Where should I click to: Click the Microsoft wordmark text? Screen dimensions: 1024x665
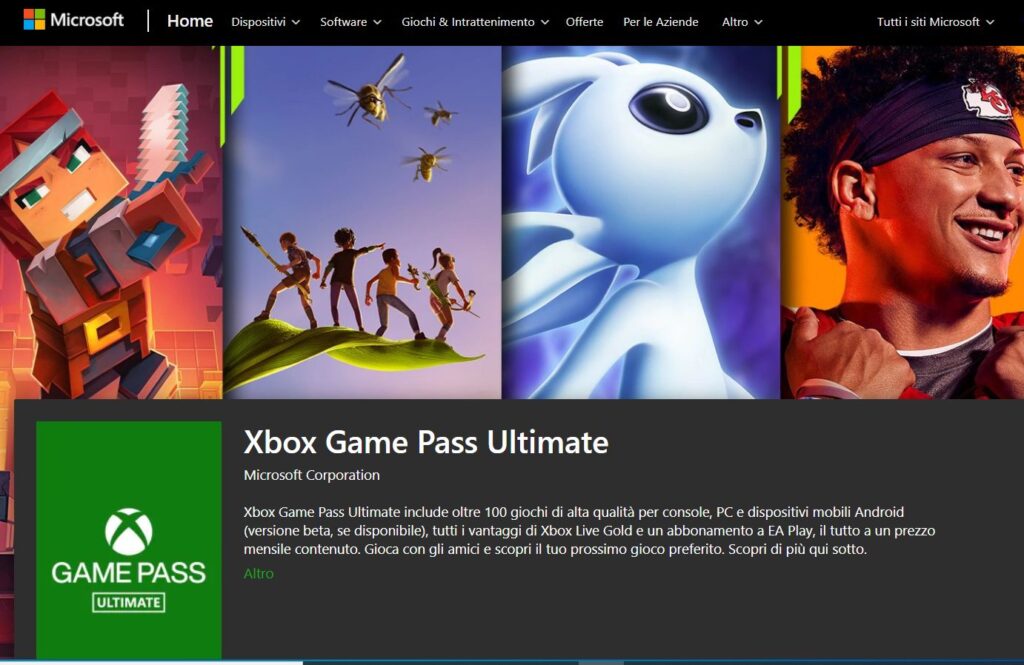[87, 20]
